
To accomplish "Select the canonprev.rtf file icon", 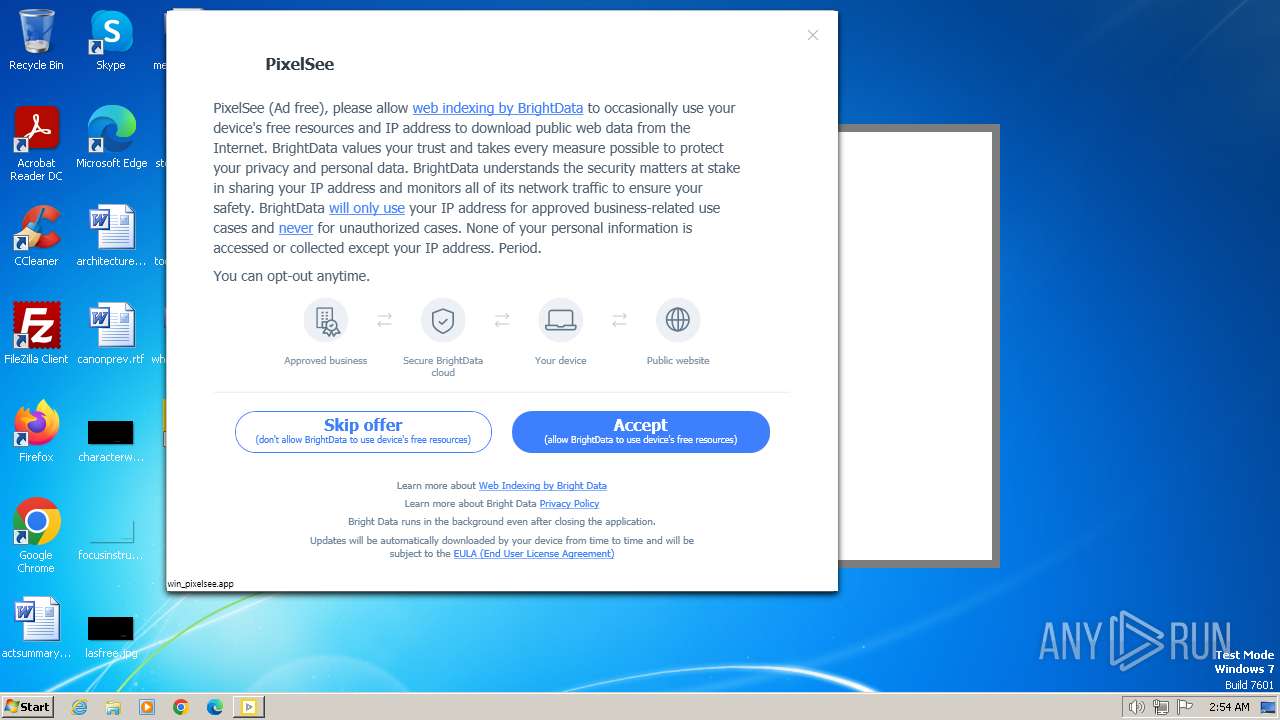I will point(111,334).
